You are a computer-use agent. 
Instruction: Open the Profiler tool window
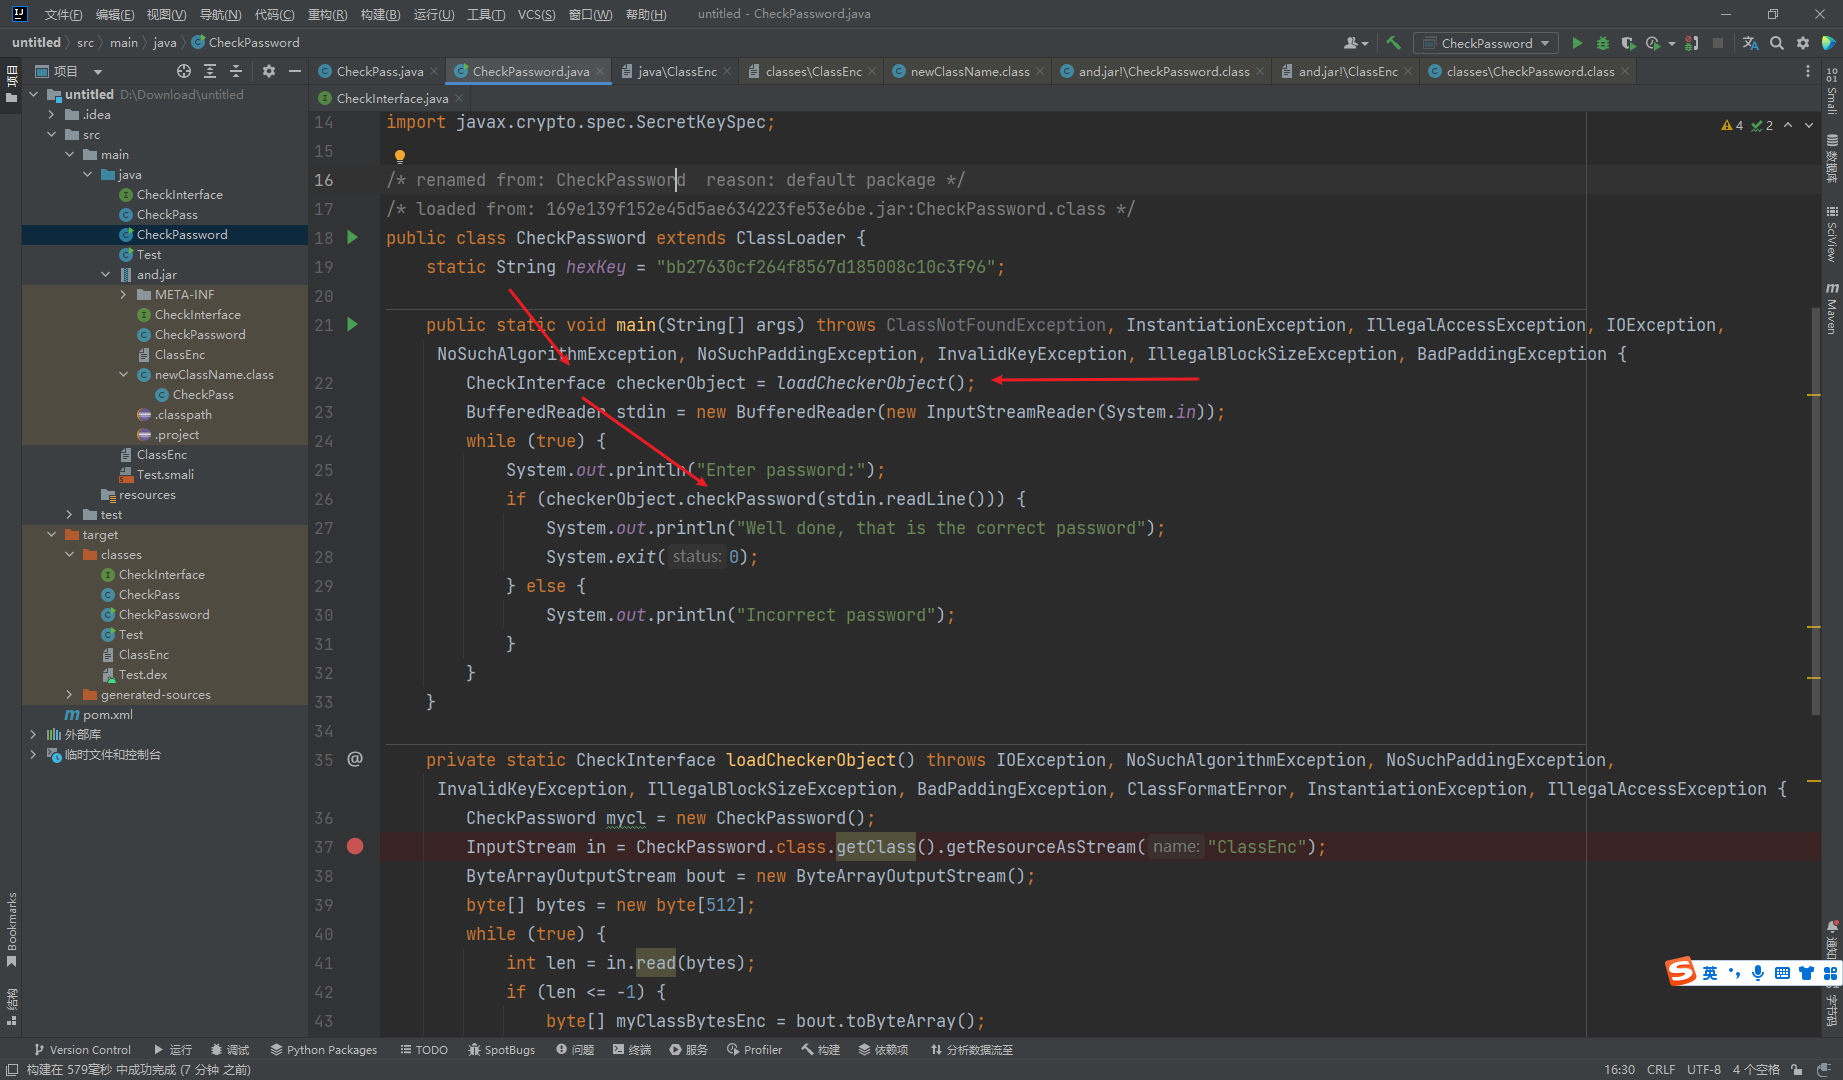pyautogui.click(x=755, y=1050)
